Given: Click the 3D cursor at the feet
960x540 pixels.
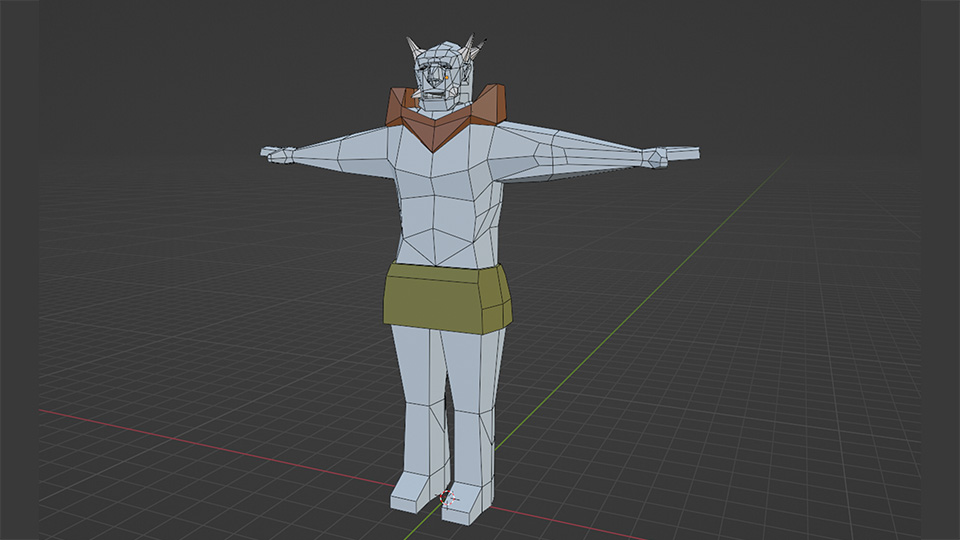Looking at the screenshot, I should coord(448,498).
